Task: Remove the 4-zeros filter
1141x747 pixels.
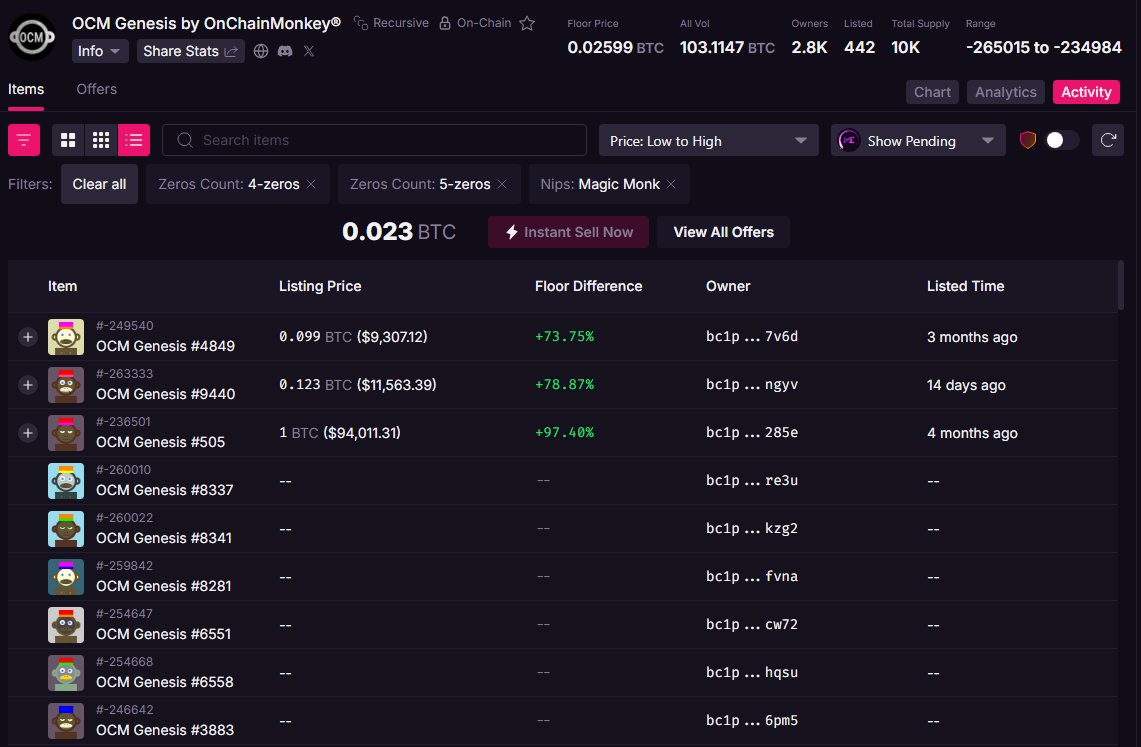Action: pyautogui.click(x=311, y=184)
